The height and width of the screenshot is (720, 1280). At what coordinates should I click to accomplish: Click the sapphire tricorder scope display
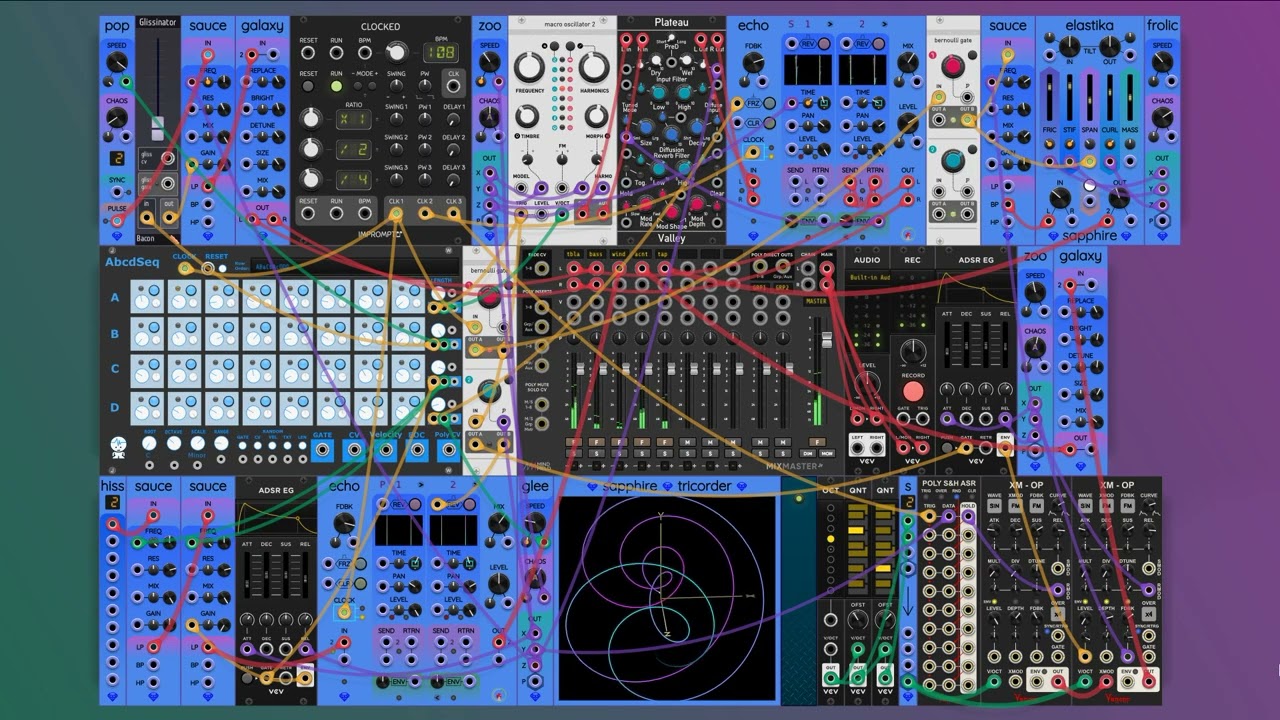[x=667, y=598]
